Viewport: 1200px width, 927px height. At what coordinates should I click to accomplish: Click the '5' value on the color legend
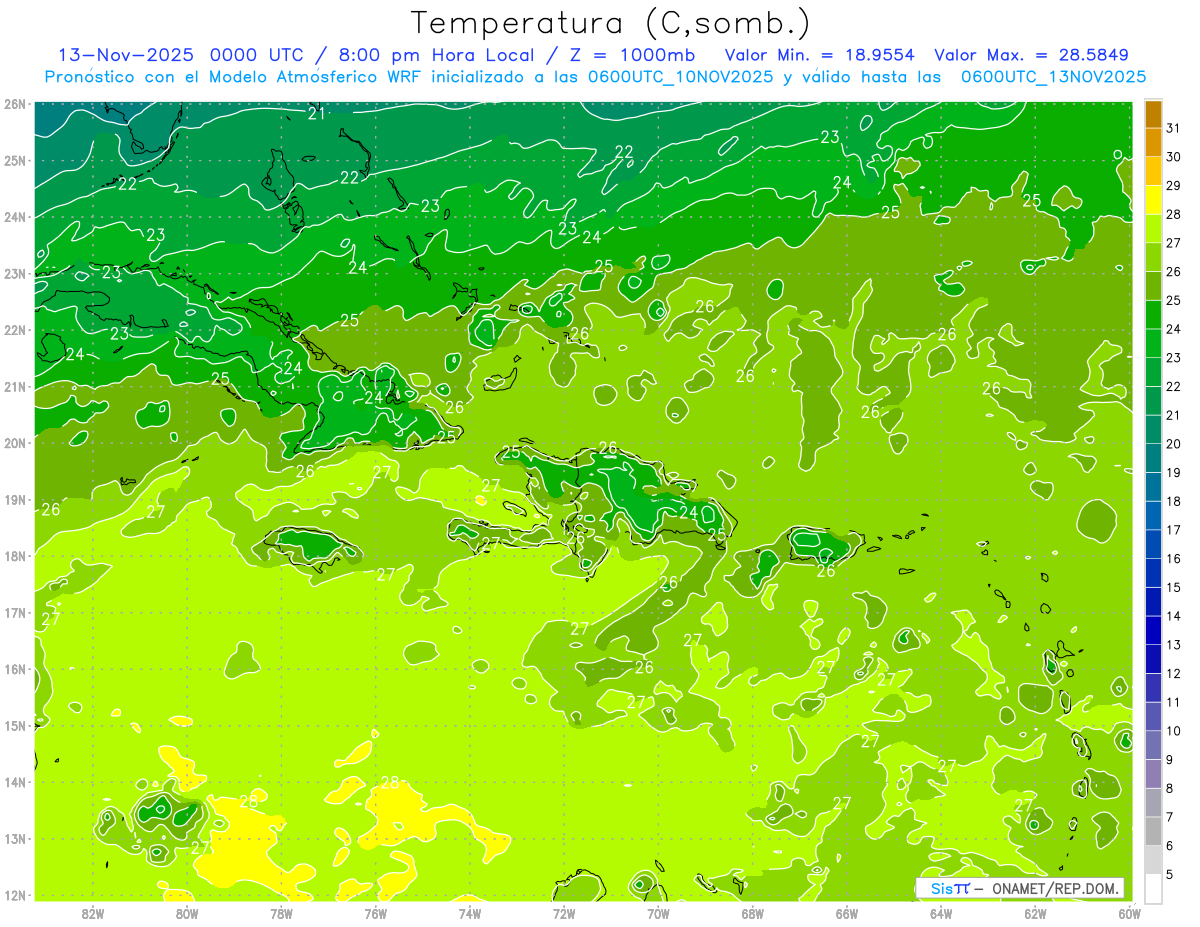1170,874
